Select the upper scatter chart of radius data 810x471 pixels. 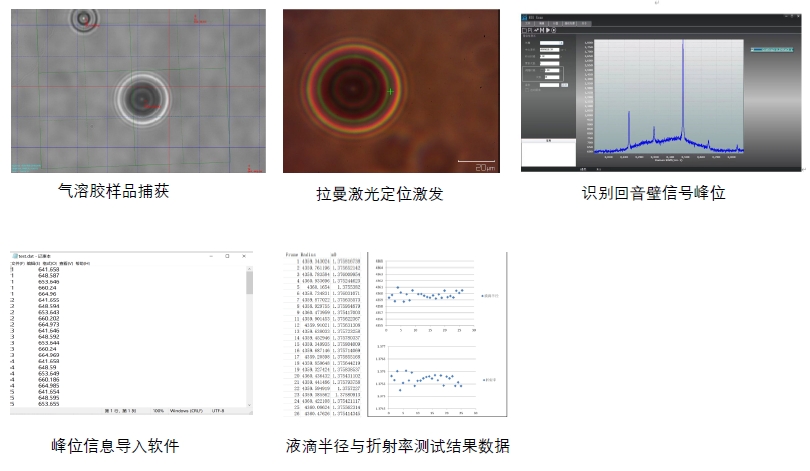click(x=432, y=296)
